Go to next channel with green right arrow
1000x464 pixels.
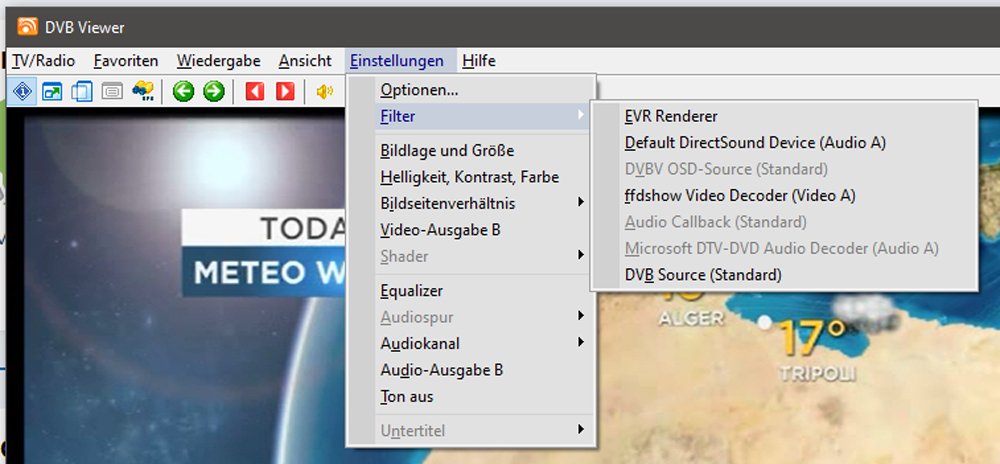coord(214,92)
